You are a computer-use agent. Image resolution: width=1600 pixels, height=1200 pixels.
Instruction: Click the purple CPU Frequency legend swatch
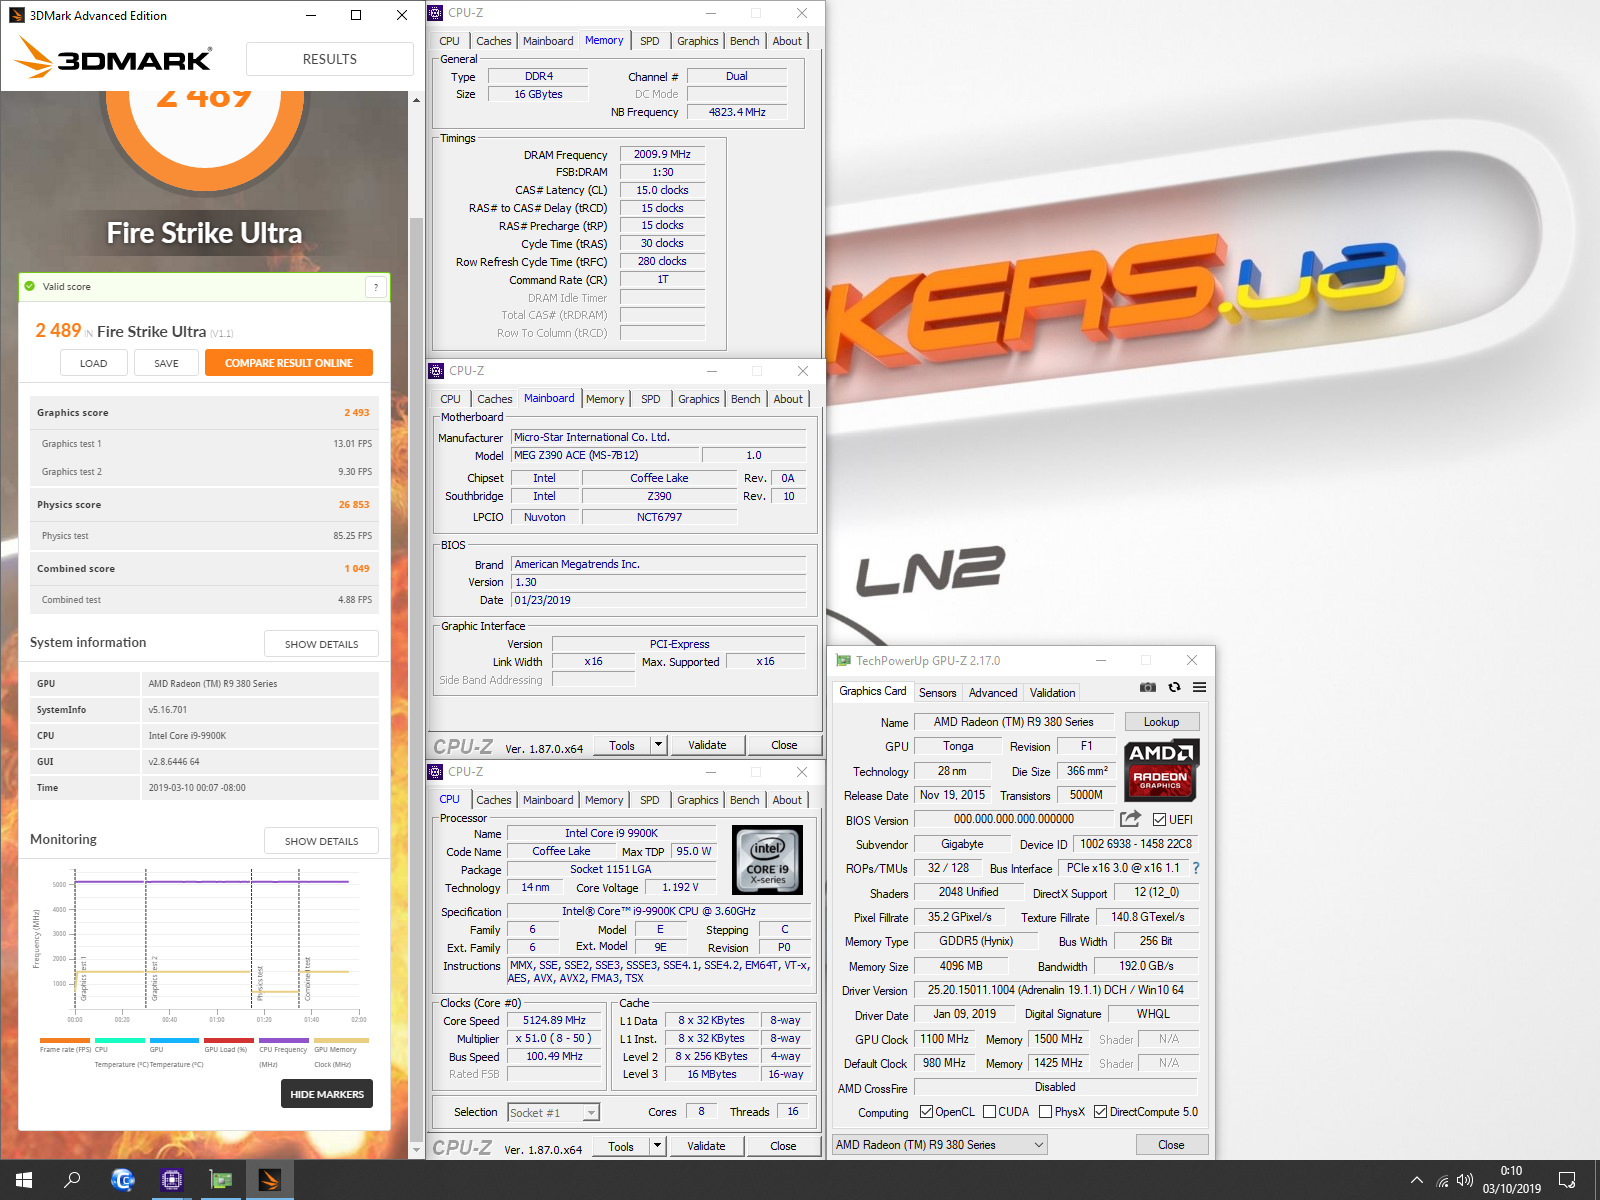(284, 1040)
